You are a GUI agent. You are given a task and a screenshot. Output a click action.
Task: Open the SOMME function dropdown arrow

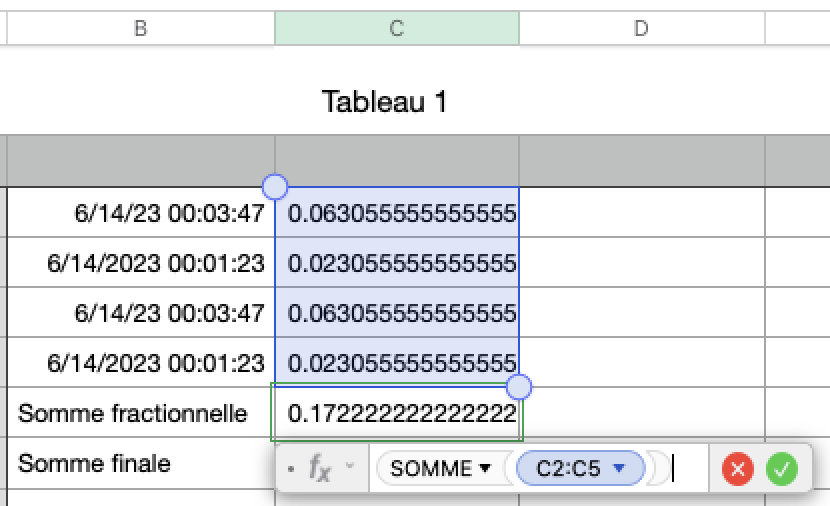click(486, 468)
